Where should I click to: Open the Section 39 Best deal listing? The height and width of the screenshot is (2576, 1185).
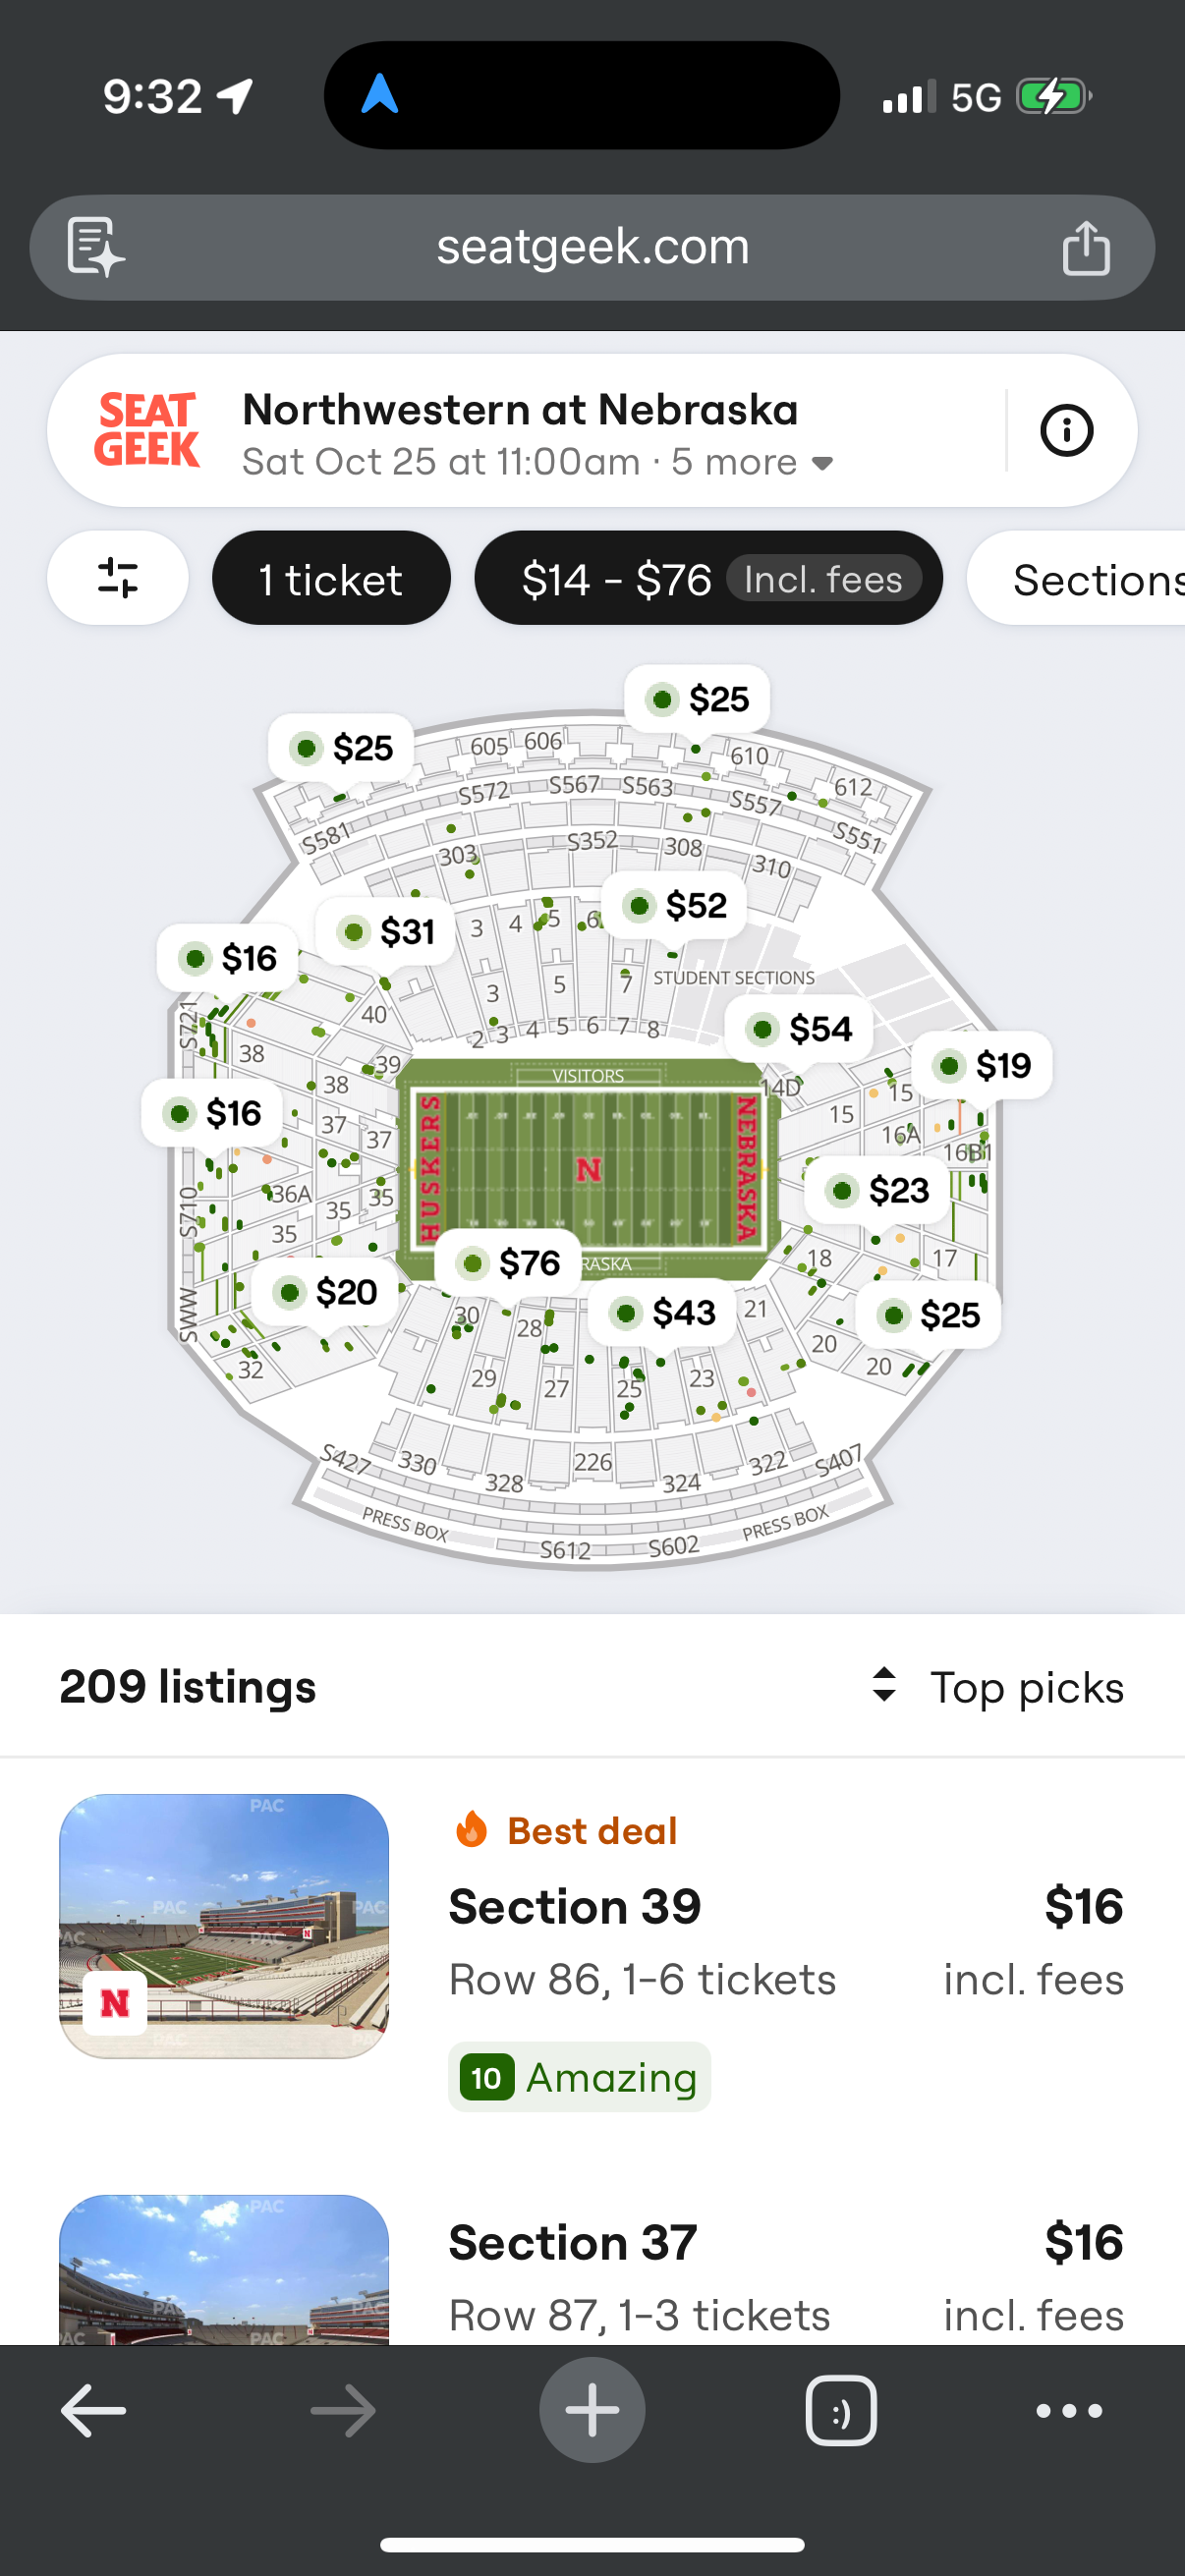[592, 1953]
